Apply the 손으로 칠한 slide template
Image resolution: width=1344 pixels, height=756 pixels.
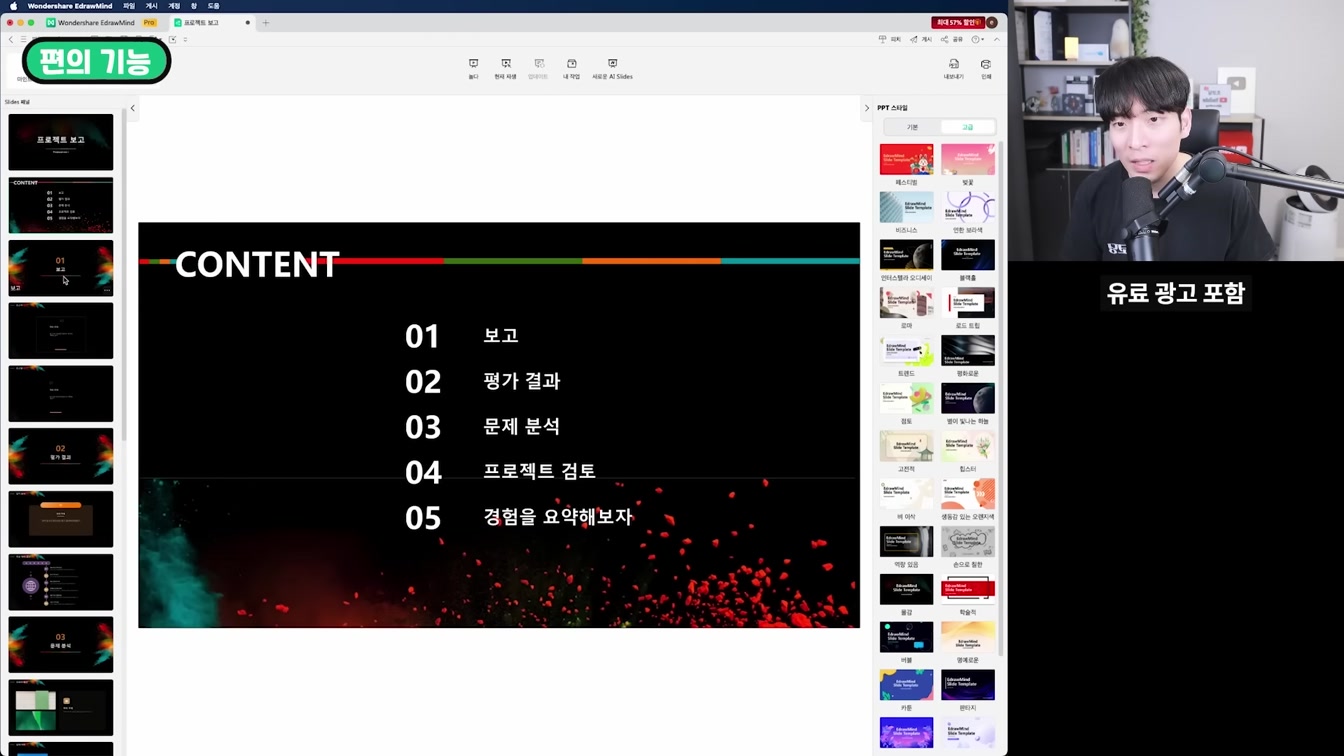968,542
